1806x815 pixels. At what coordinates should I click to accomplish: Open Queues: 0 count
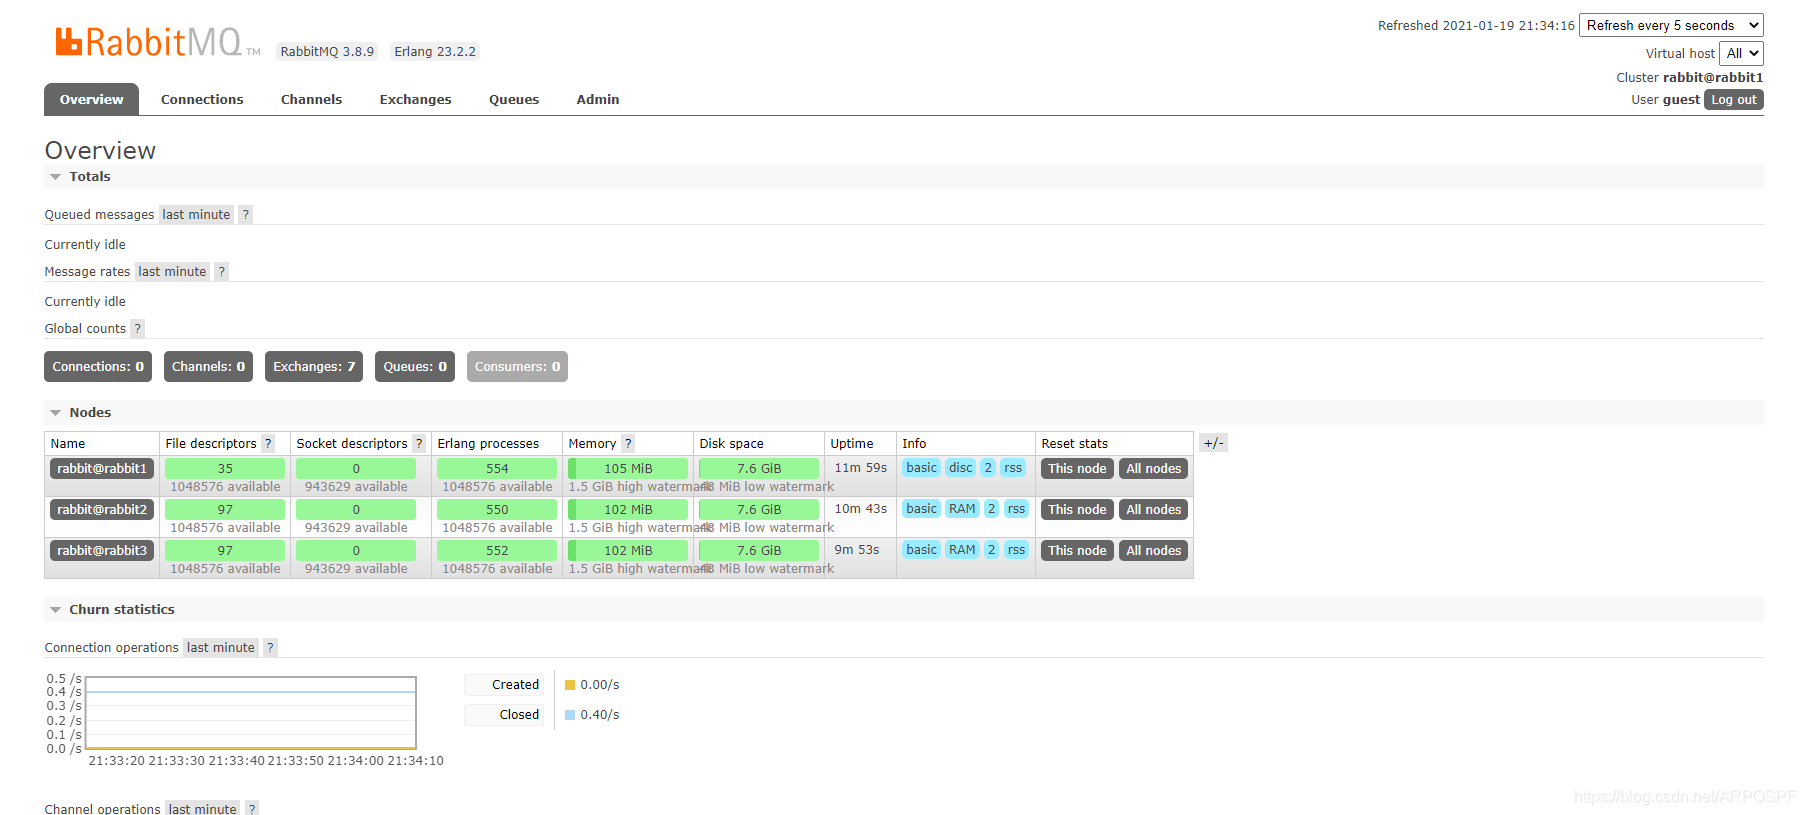point(415,366)
